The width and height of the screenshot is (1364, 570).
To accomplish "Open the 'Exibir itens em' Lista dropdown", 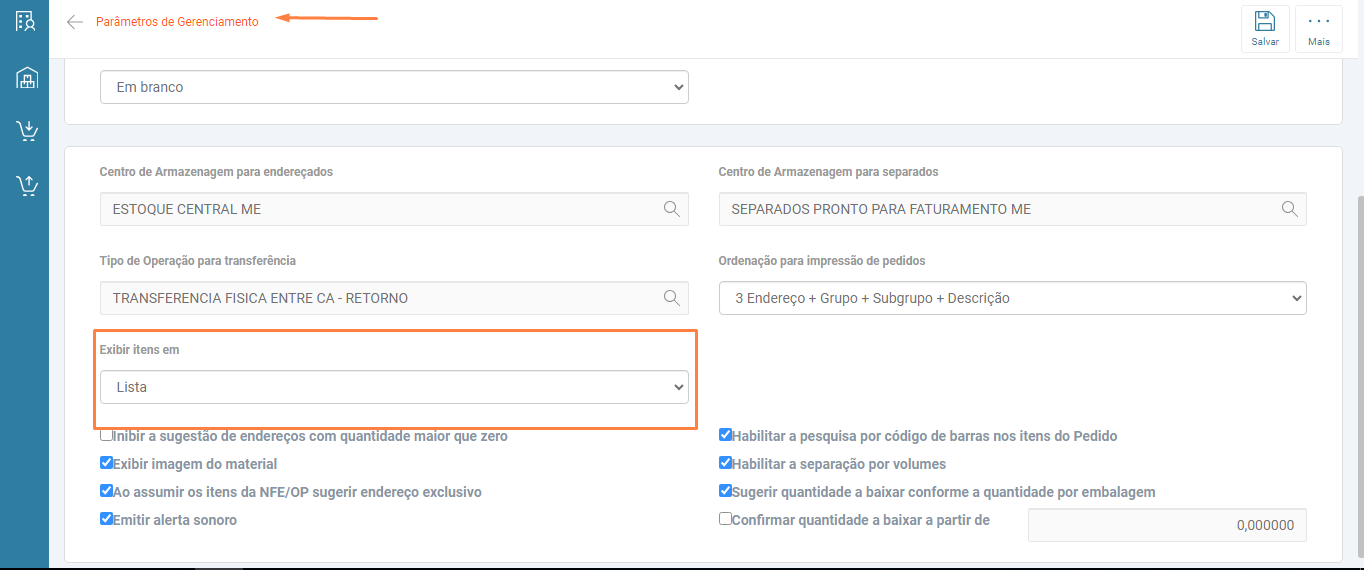I will (394, 387).
